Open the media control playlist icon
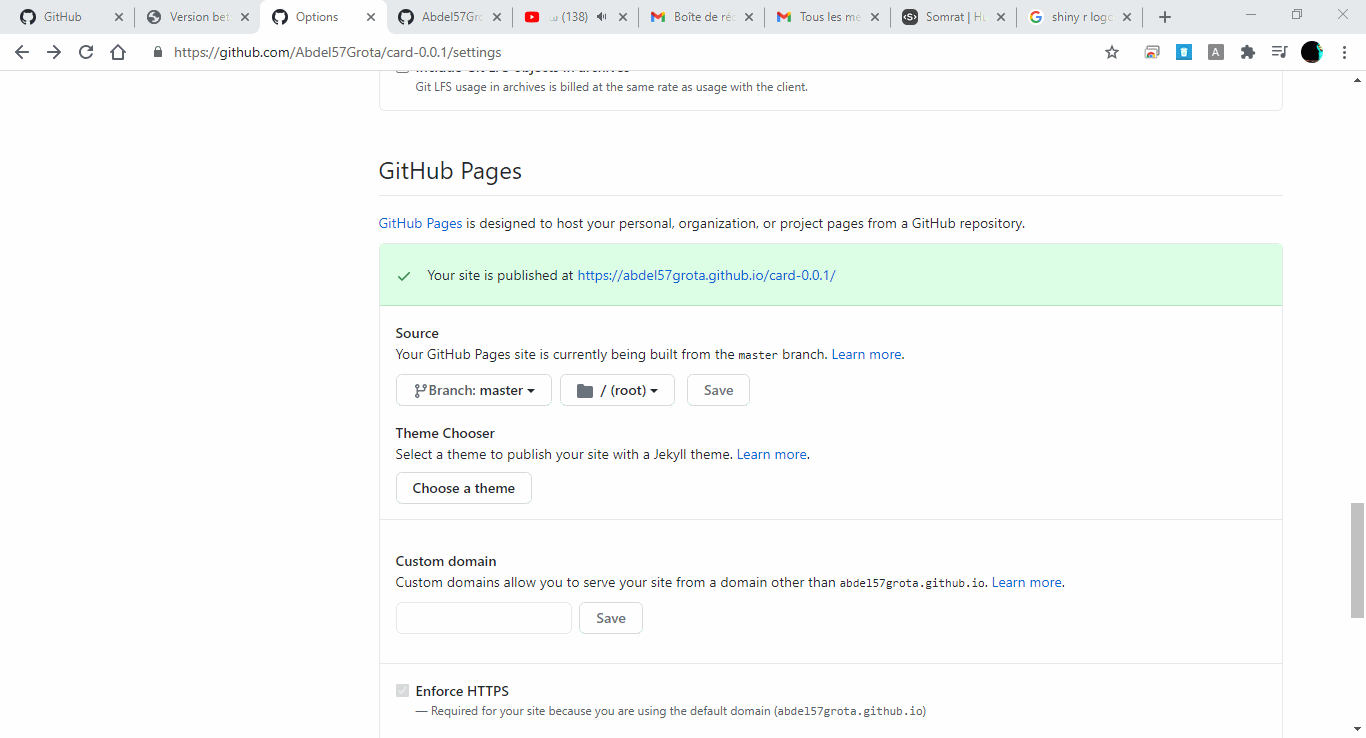The width and height of the screenshot is (1366, 738). [1280, 52]
